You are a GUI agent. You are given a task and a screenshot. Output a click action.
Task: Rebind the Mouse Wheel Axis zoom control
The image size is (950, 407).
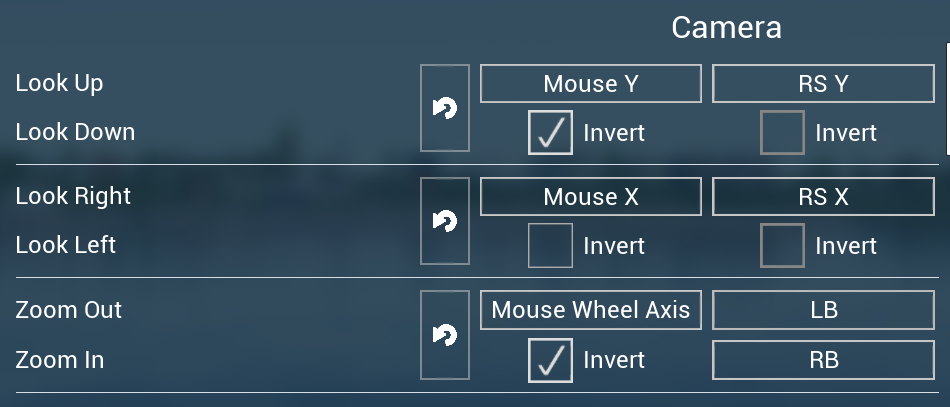pos(590,310)
